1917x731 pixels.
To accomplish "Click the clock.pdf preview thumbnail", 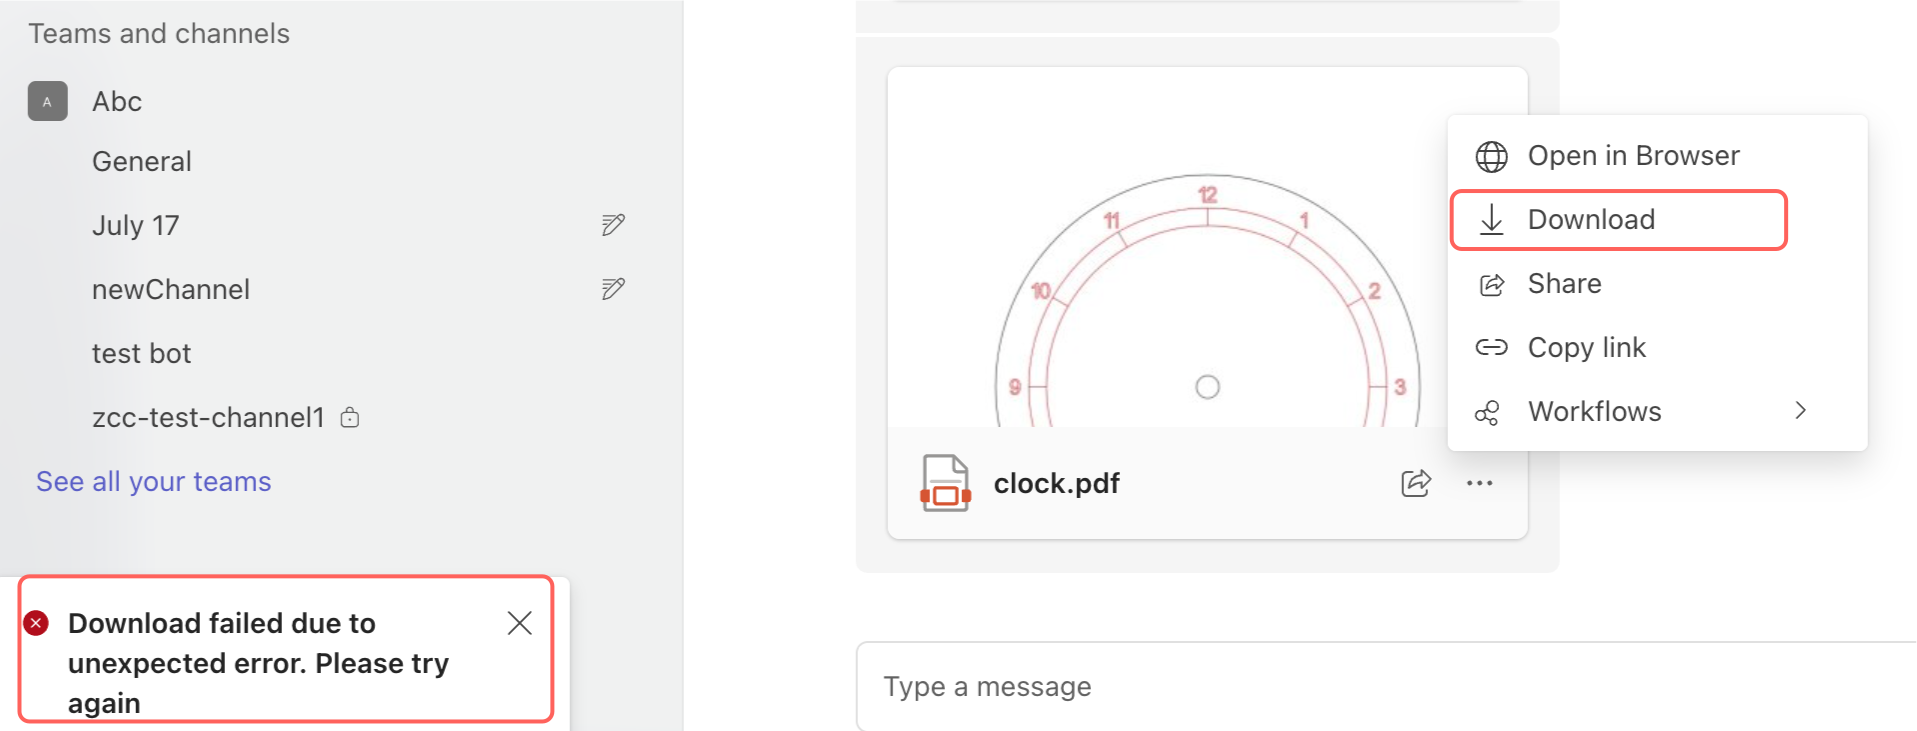I will tap(1207, 247).
